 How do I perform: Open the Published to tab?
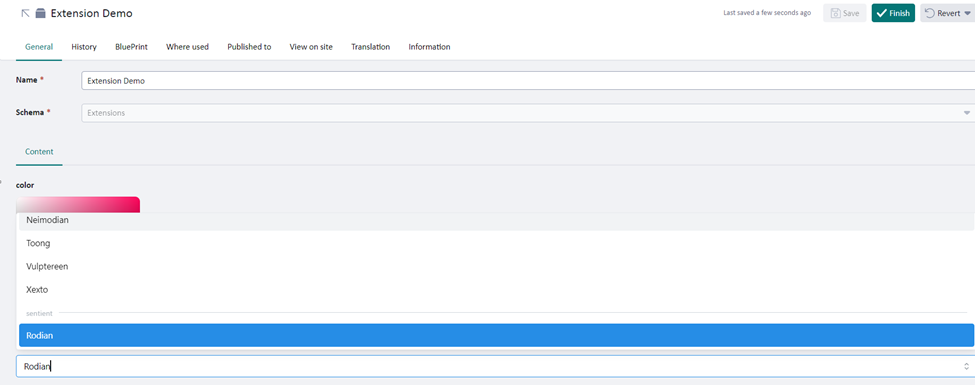tap(249, 47)
